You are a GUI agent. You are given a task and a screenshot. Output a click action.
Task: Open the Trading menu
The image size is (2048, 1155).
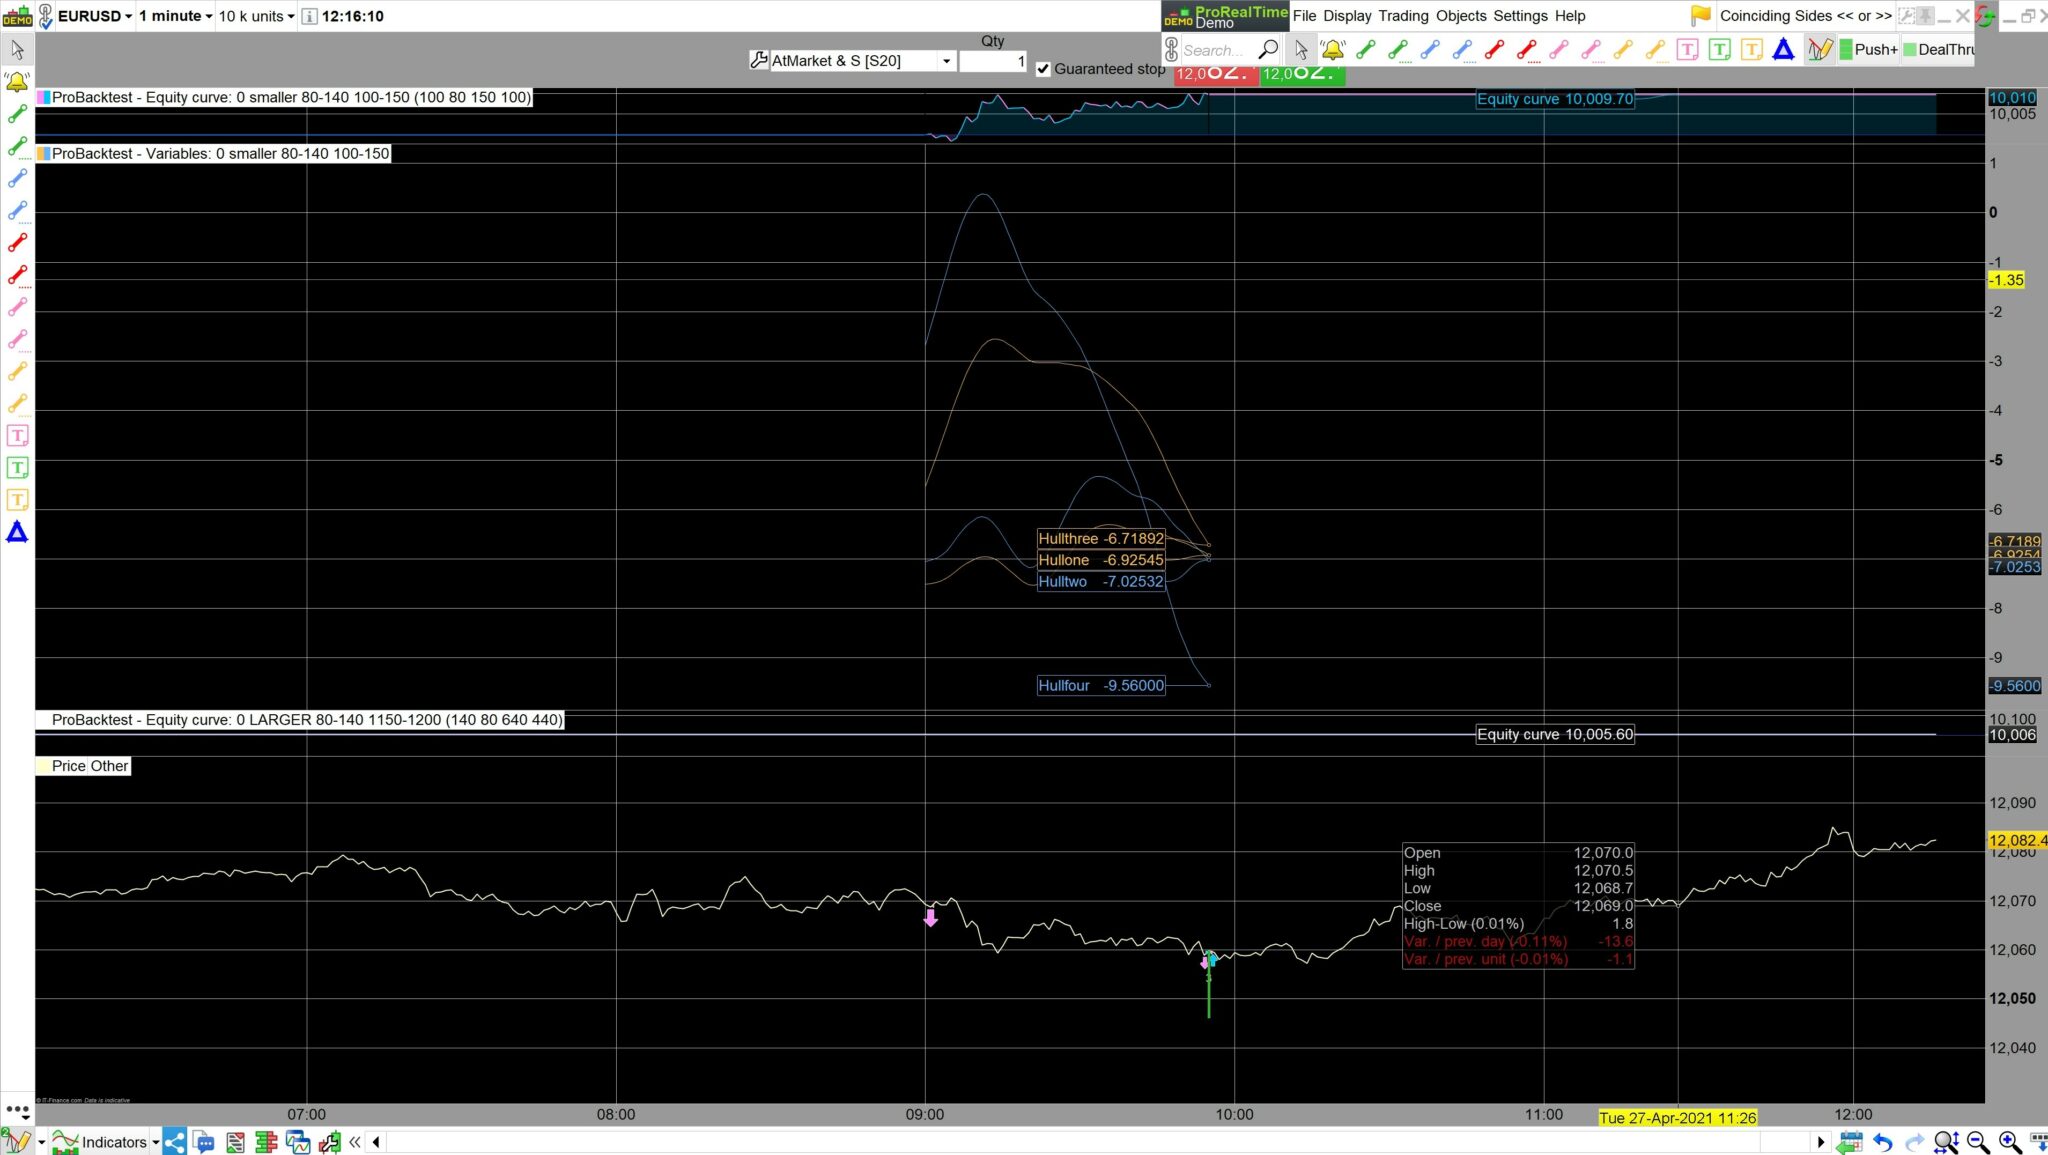[1402, 16]
